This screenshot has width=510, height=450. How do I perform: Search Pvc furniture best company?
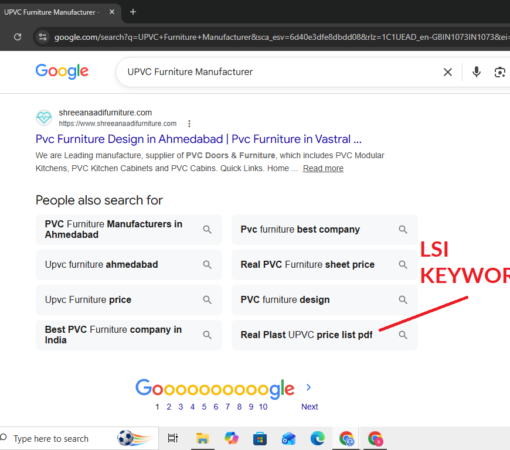(x=324, y=229)
